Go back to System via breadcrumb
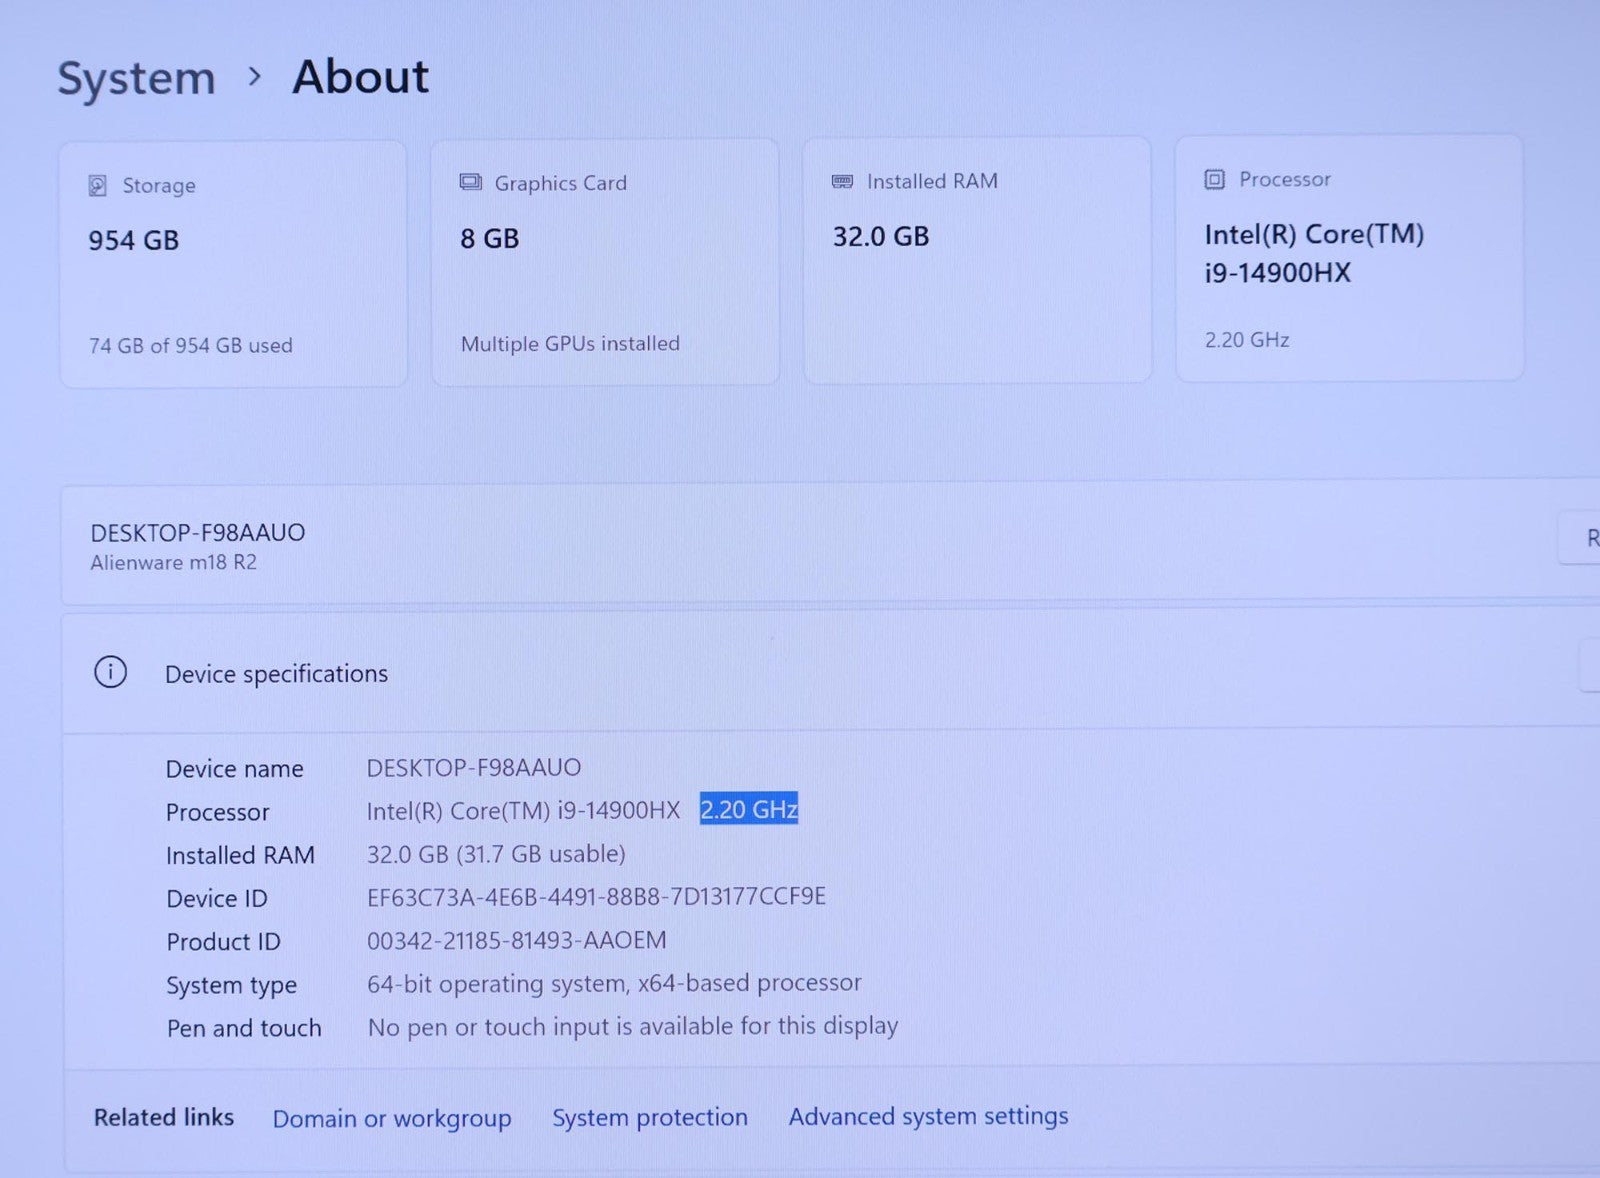The image size is (1600, 1178). (136, 78)
